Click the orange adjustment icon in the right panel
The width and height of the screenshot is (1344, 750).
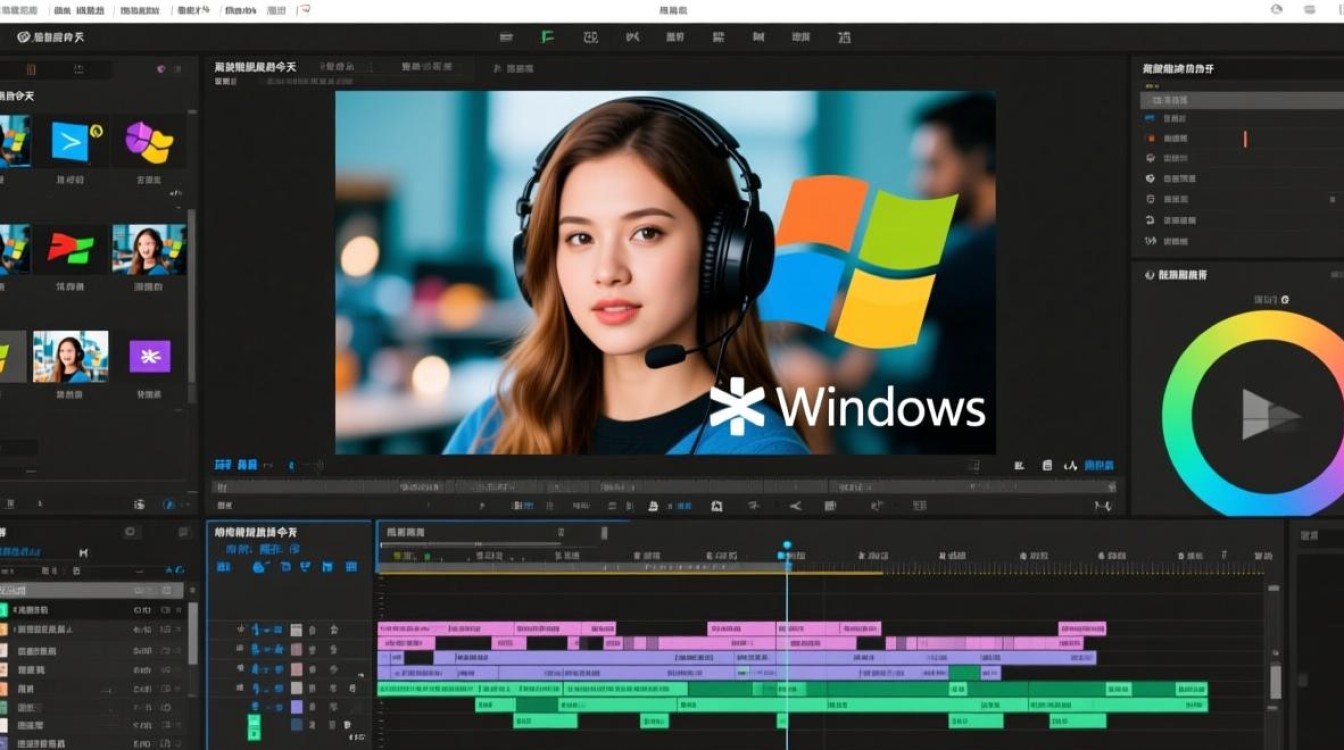point(1152,138)
